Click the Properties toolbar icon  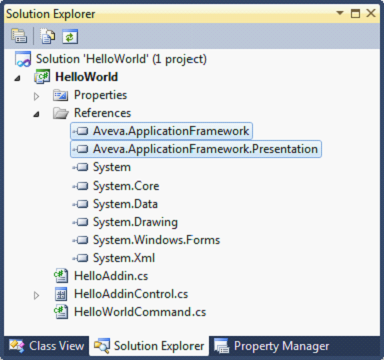point(19,36)
